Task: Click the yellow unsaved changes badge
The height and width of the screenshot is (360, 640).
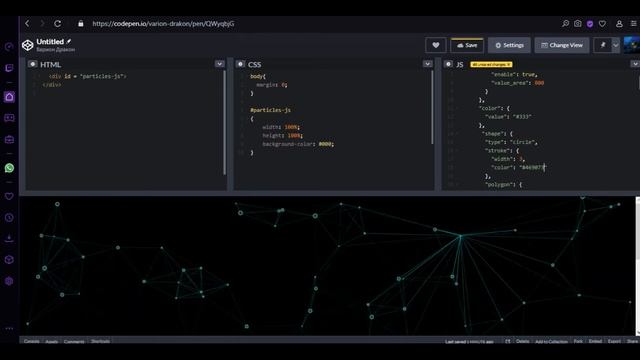Action: pos(491,64)
